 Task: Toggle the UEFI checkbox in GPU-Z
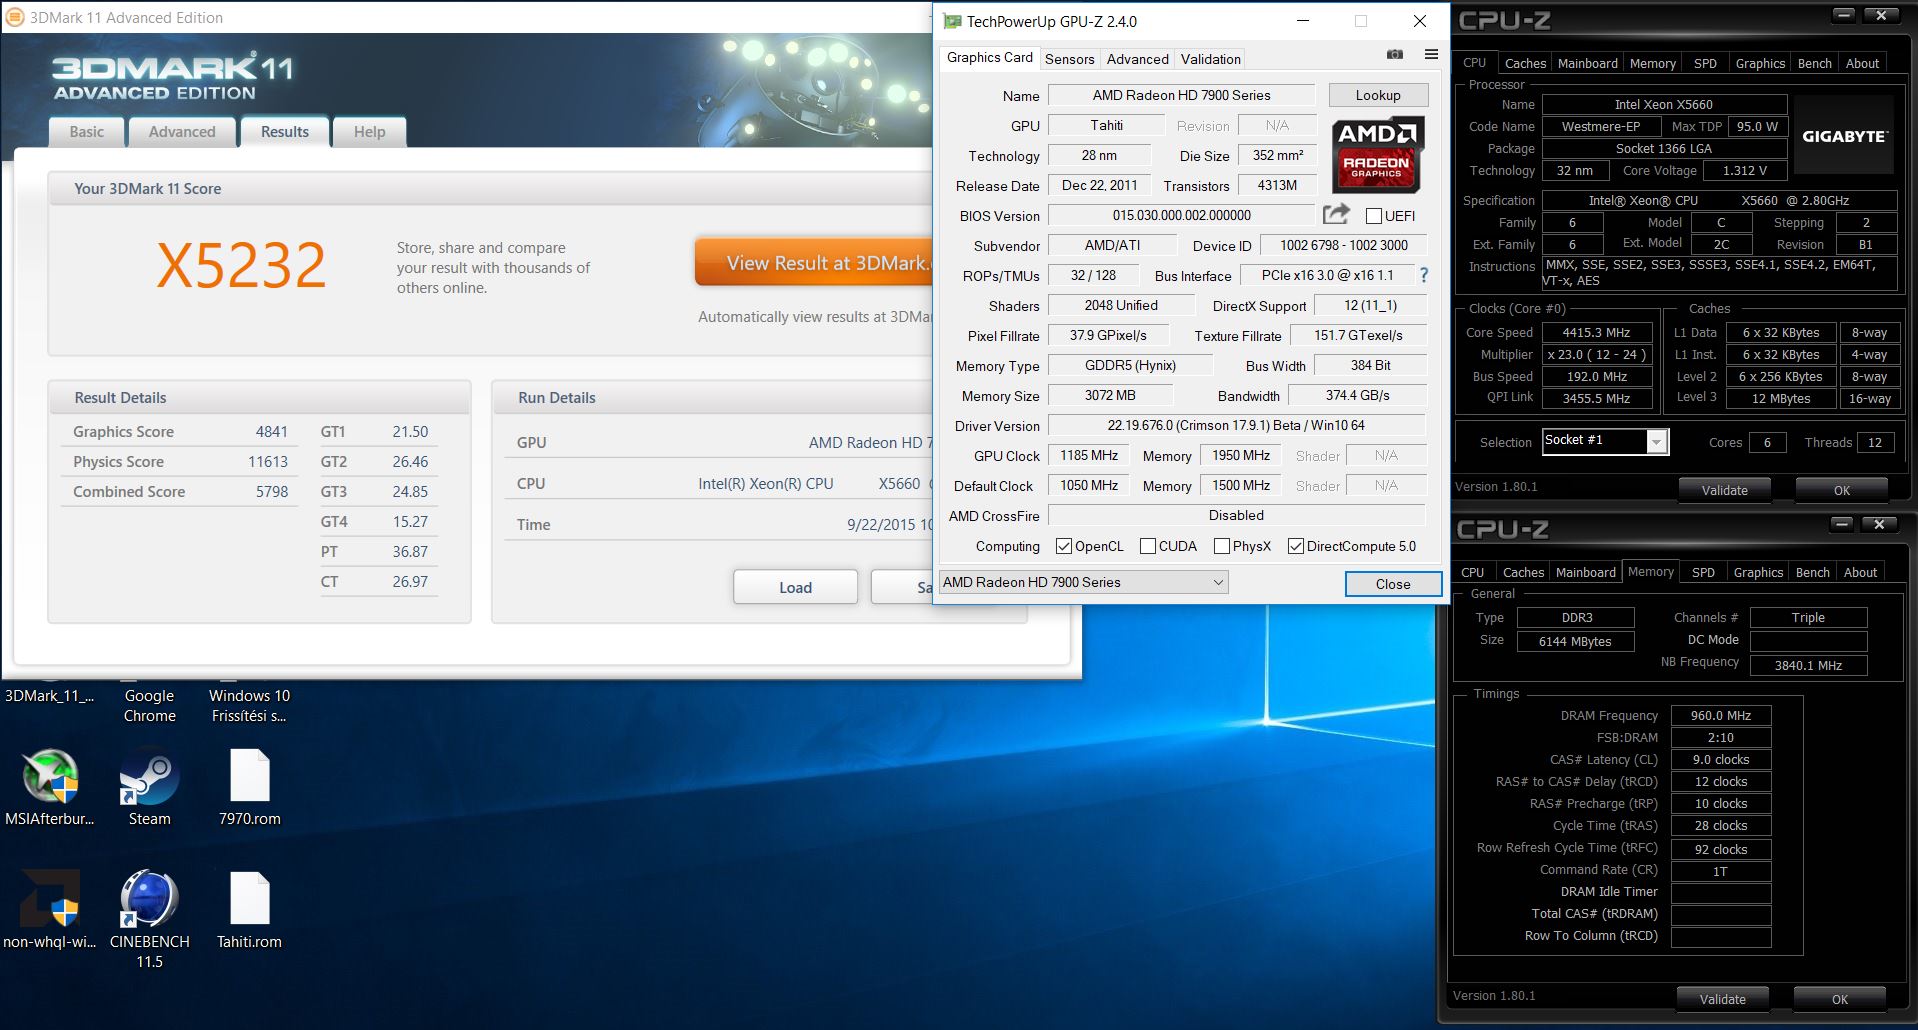coord(1374,216)
